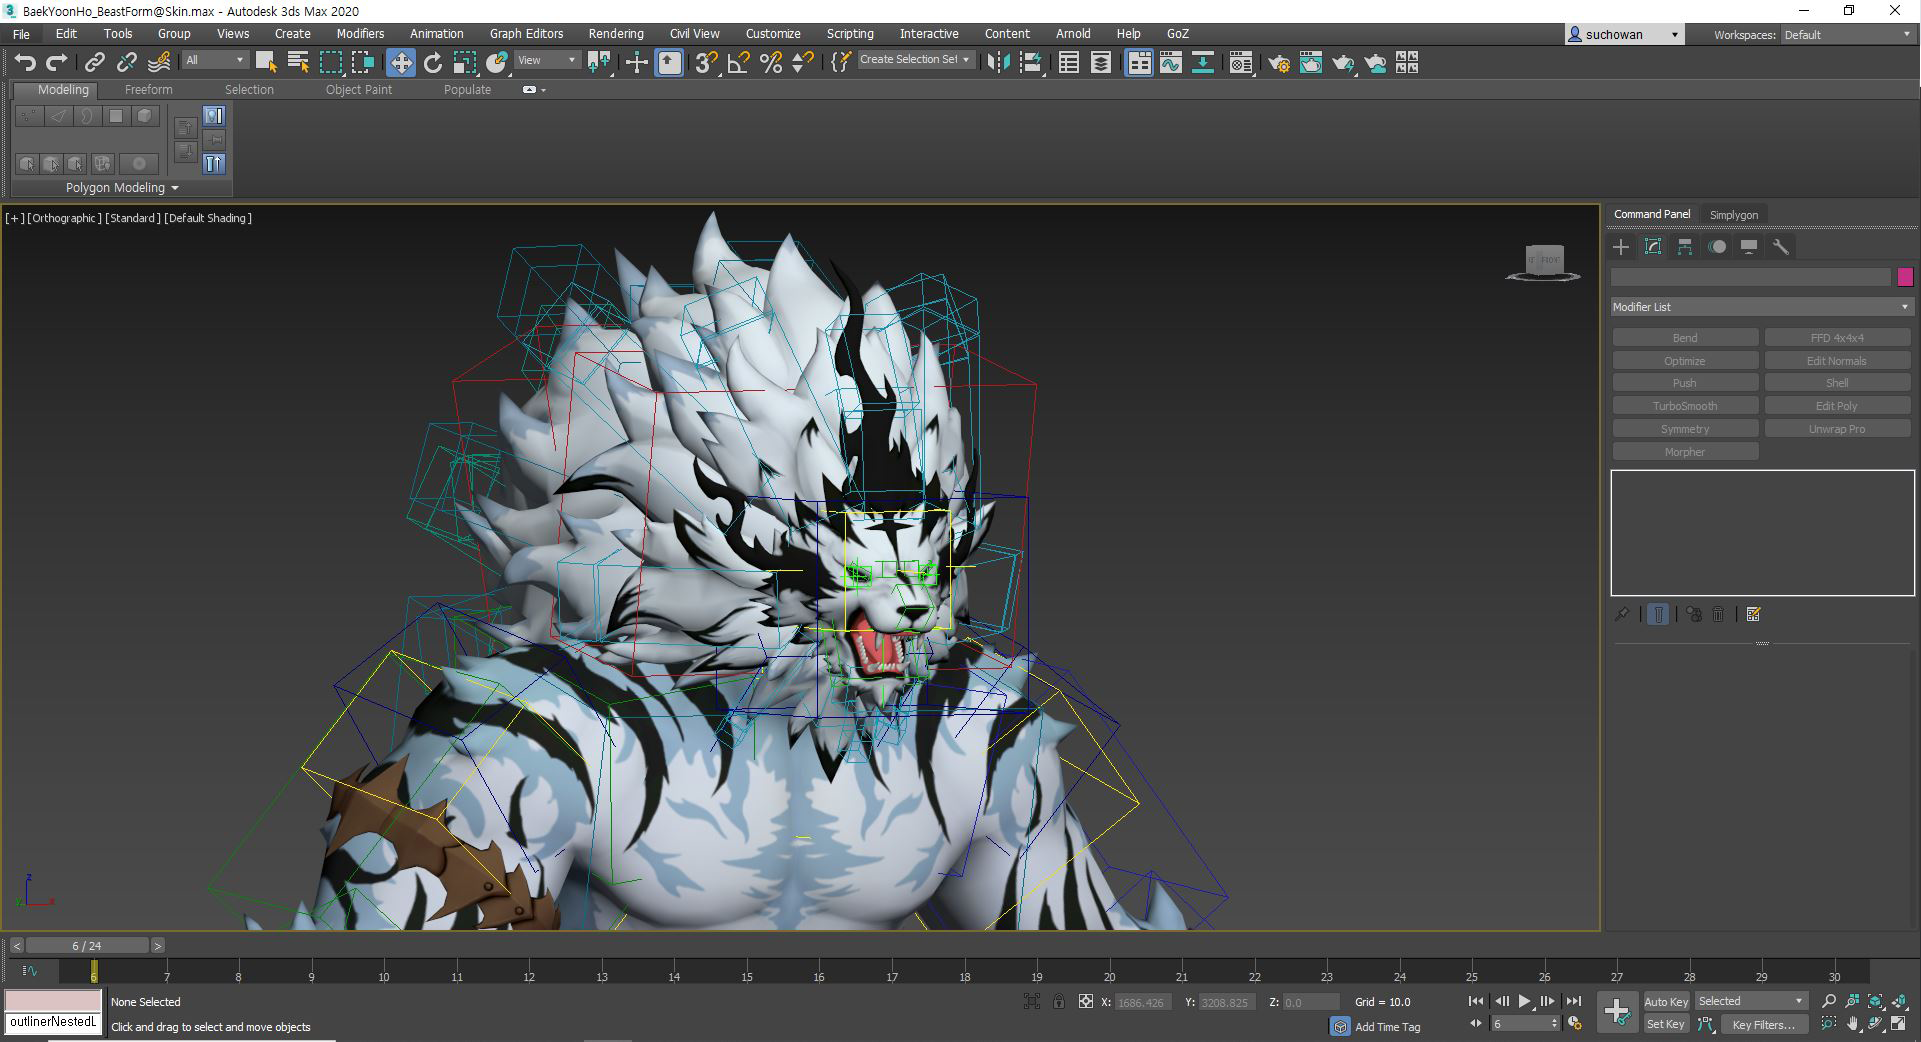Choose the Select Object tool

click(x=266, y=63)
